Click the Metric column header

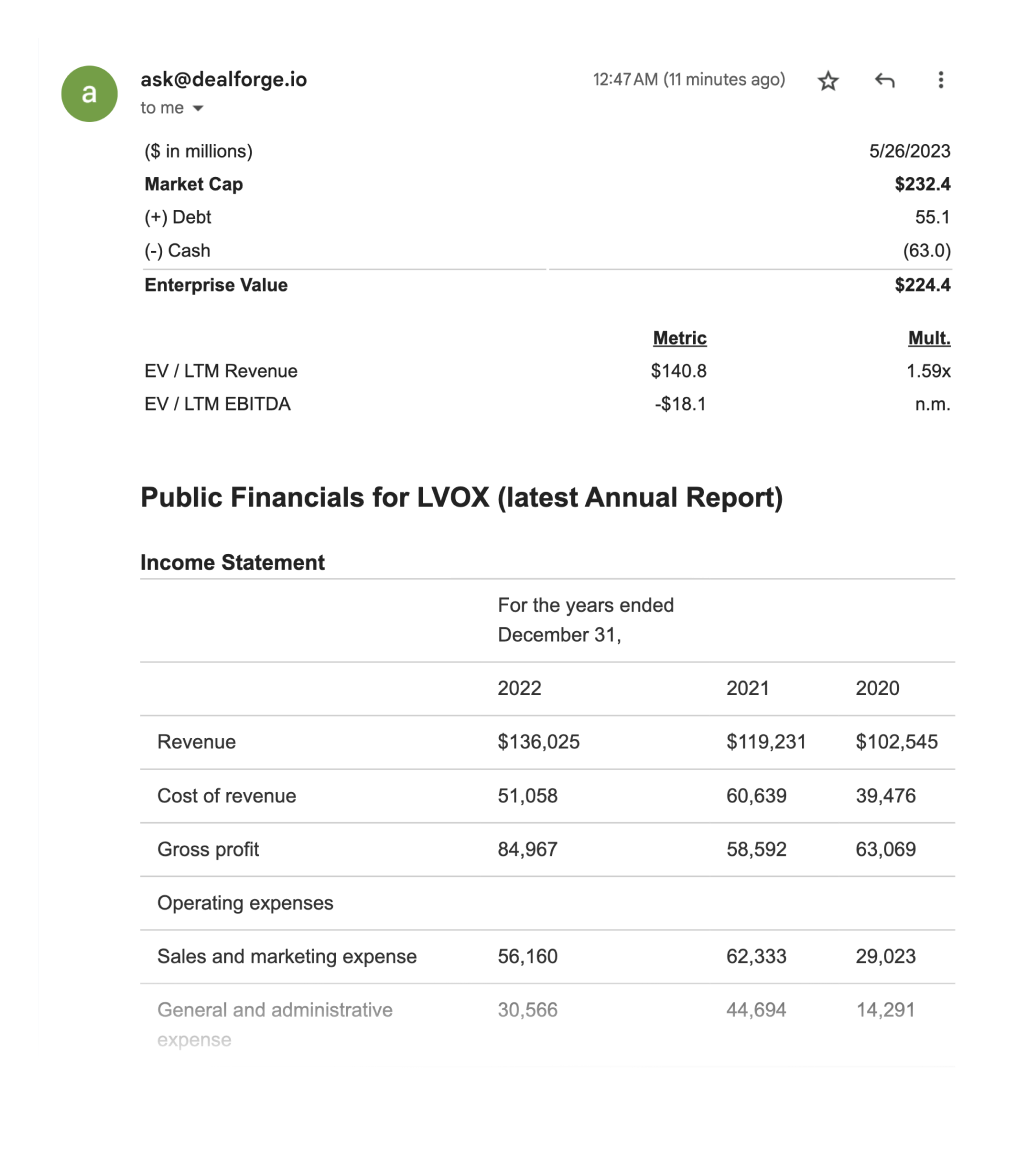(x=680, y=338)
